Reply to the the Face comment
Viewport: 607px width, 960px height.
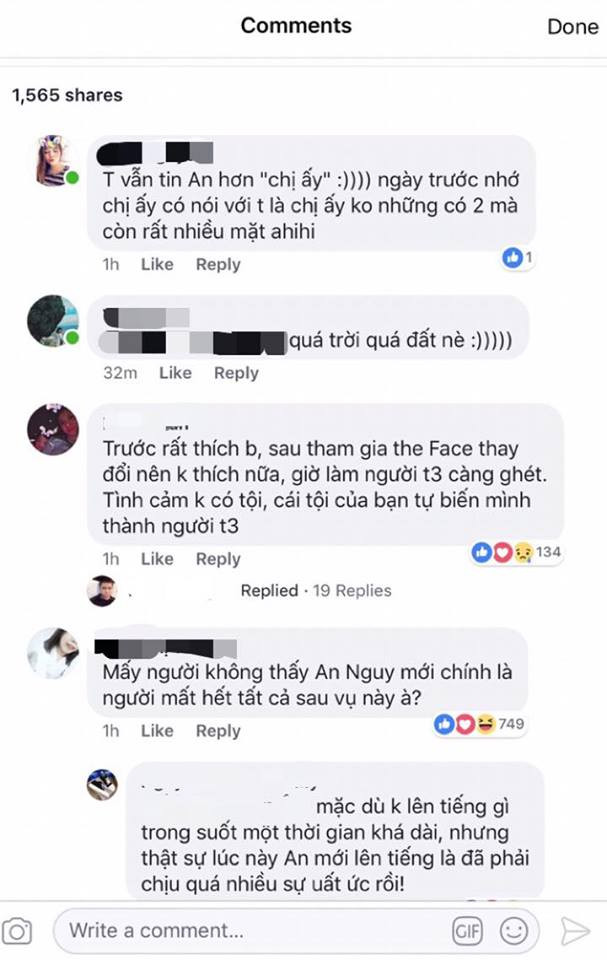click(x=218, y=559)
